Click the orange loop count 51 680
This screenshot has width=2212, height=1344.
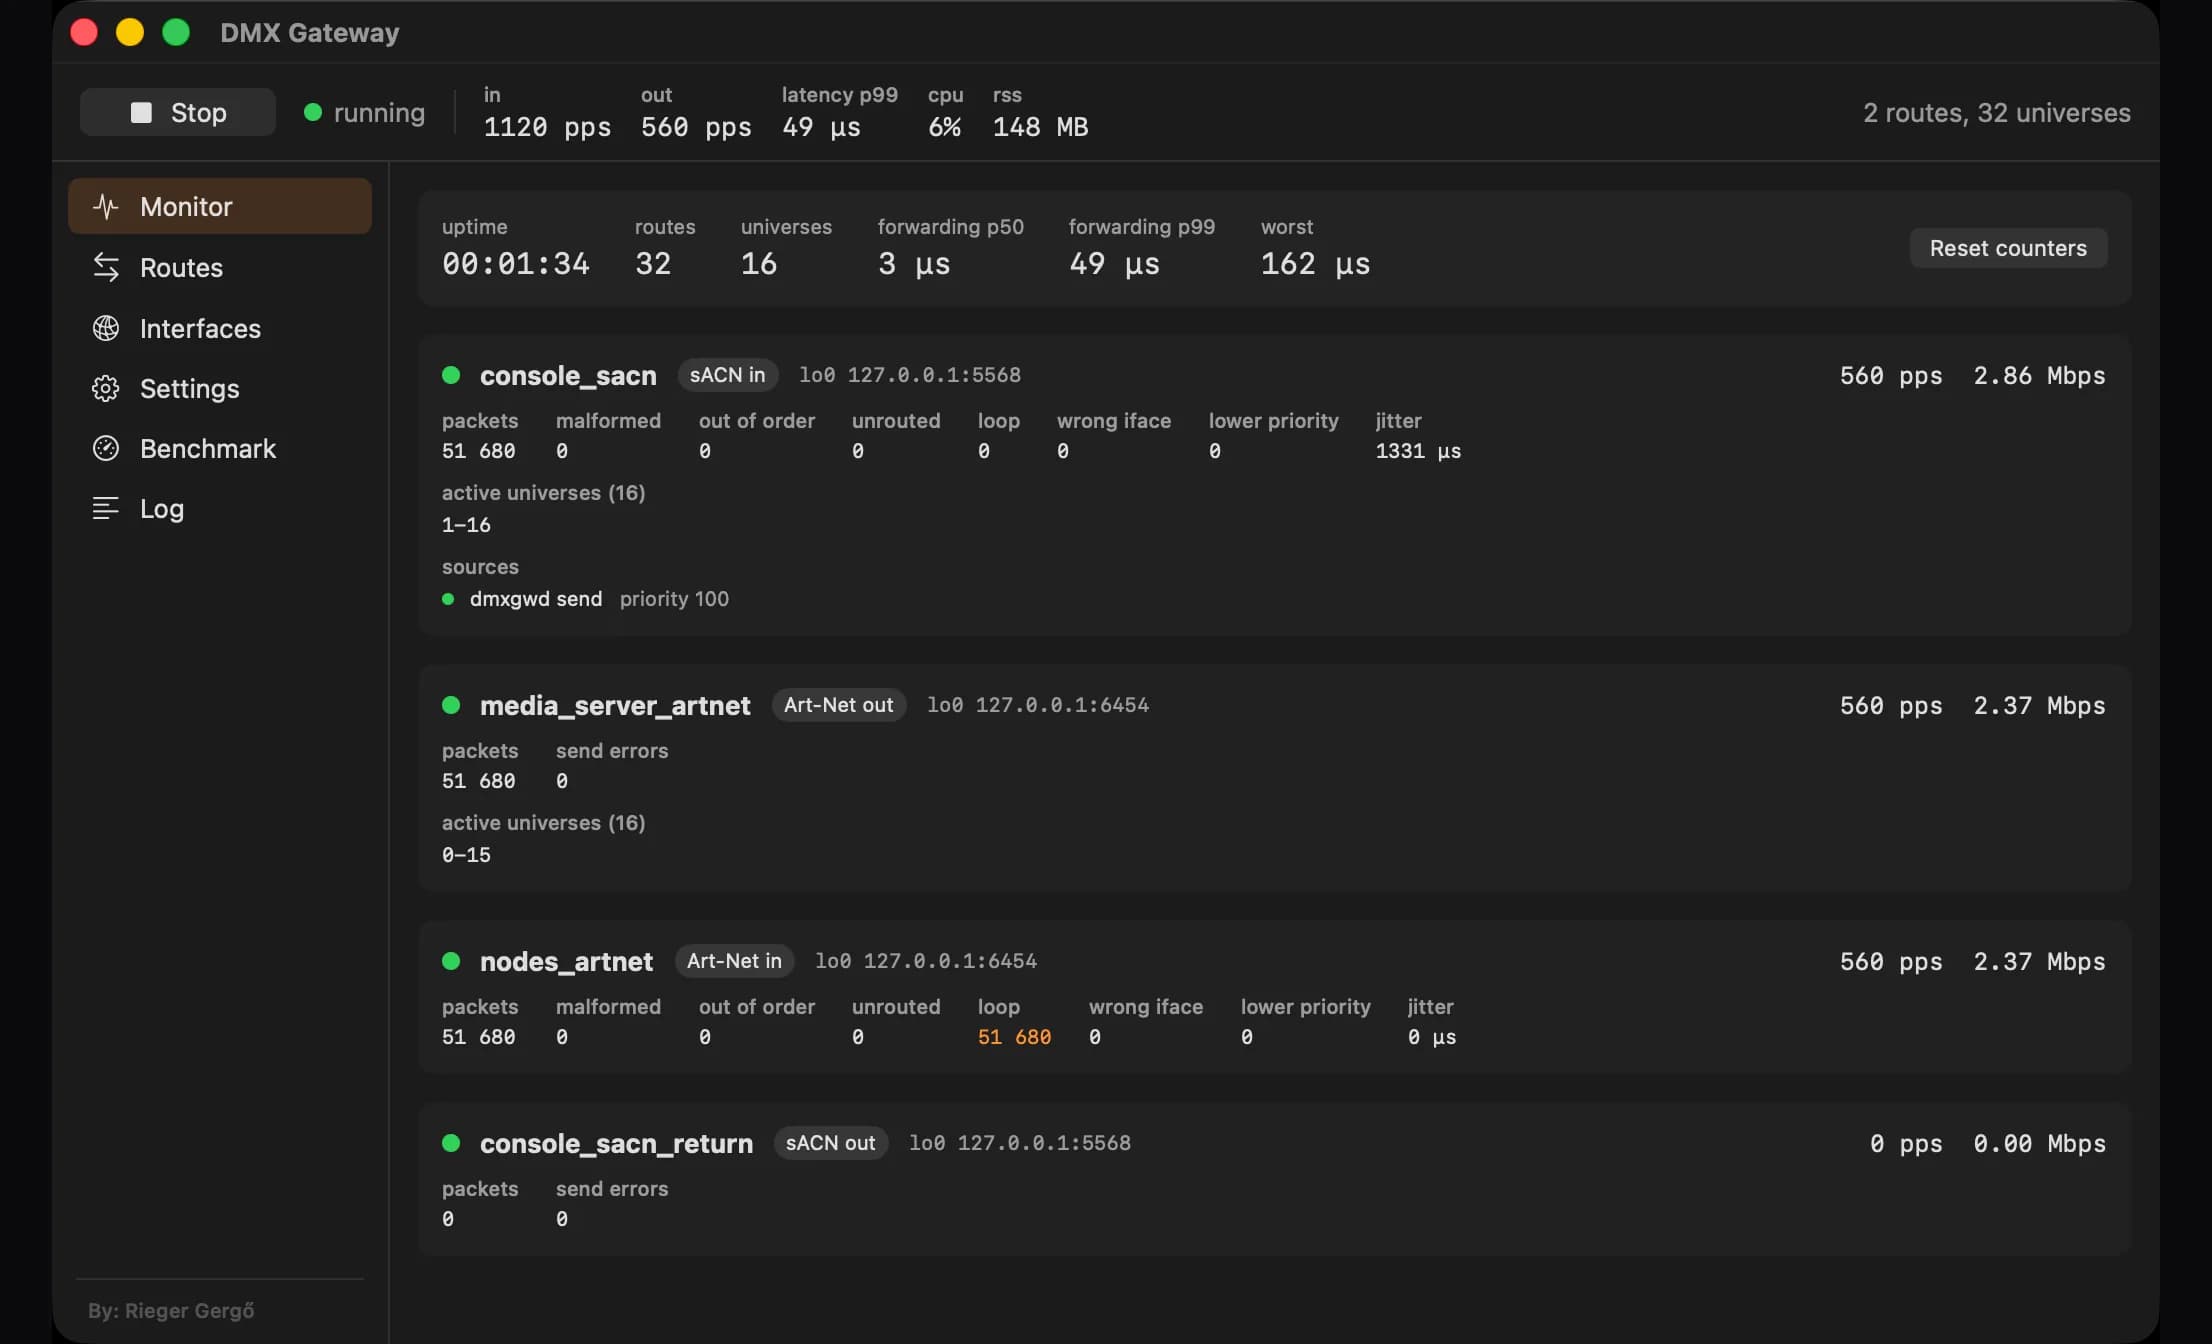[x=1014, y=1037]
